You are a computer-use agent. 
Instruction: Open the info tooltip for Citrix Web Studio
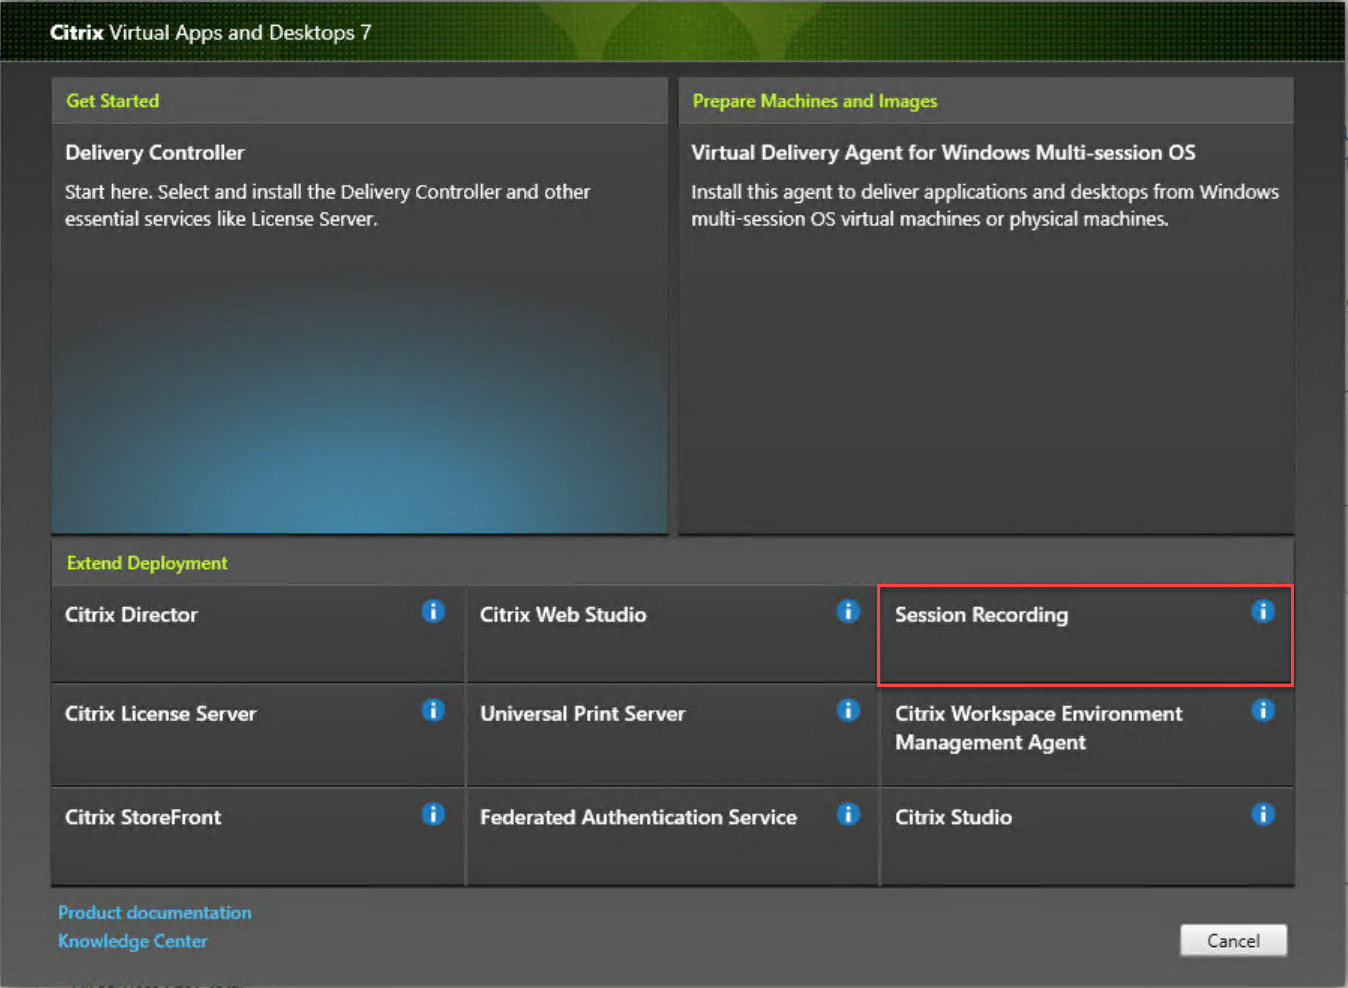(x=848, y=611)
